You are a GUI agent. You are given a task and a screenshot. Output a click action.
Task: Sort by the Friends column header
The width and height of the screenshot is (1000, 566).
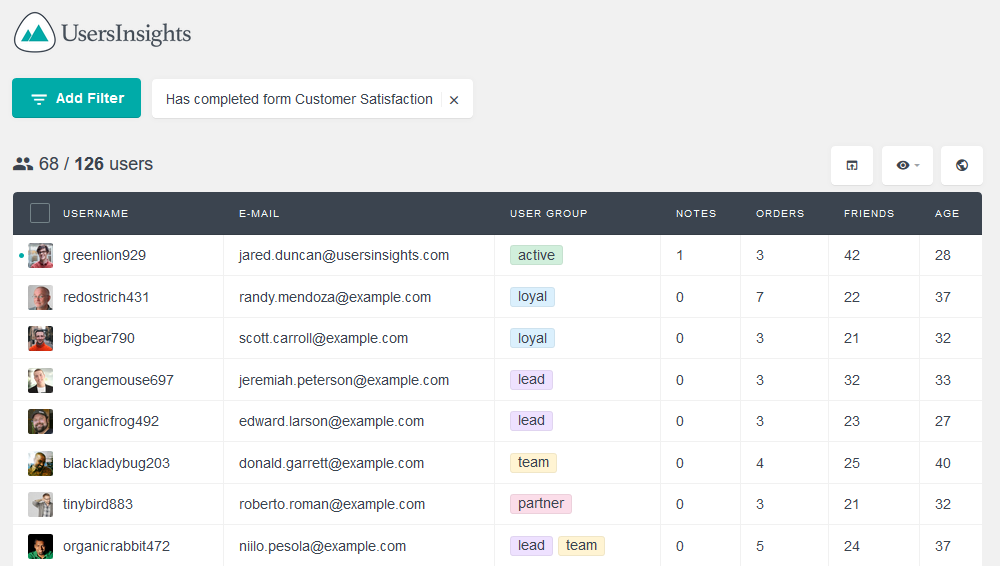[x=869, y=213]
